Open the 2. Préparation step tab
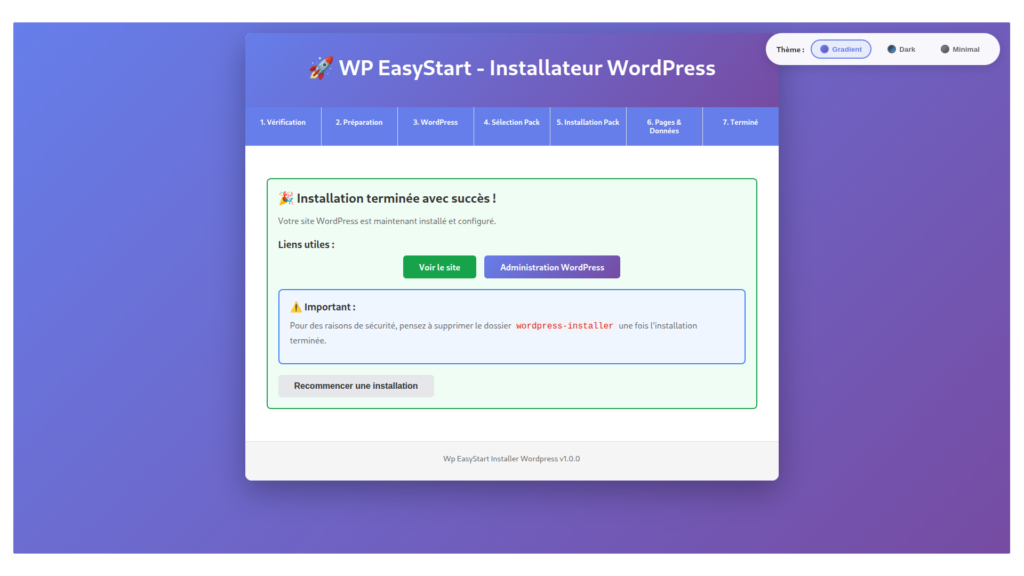 click(359, 123)
